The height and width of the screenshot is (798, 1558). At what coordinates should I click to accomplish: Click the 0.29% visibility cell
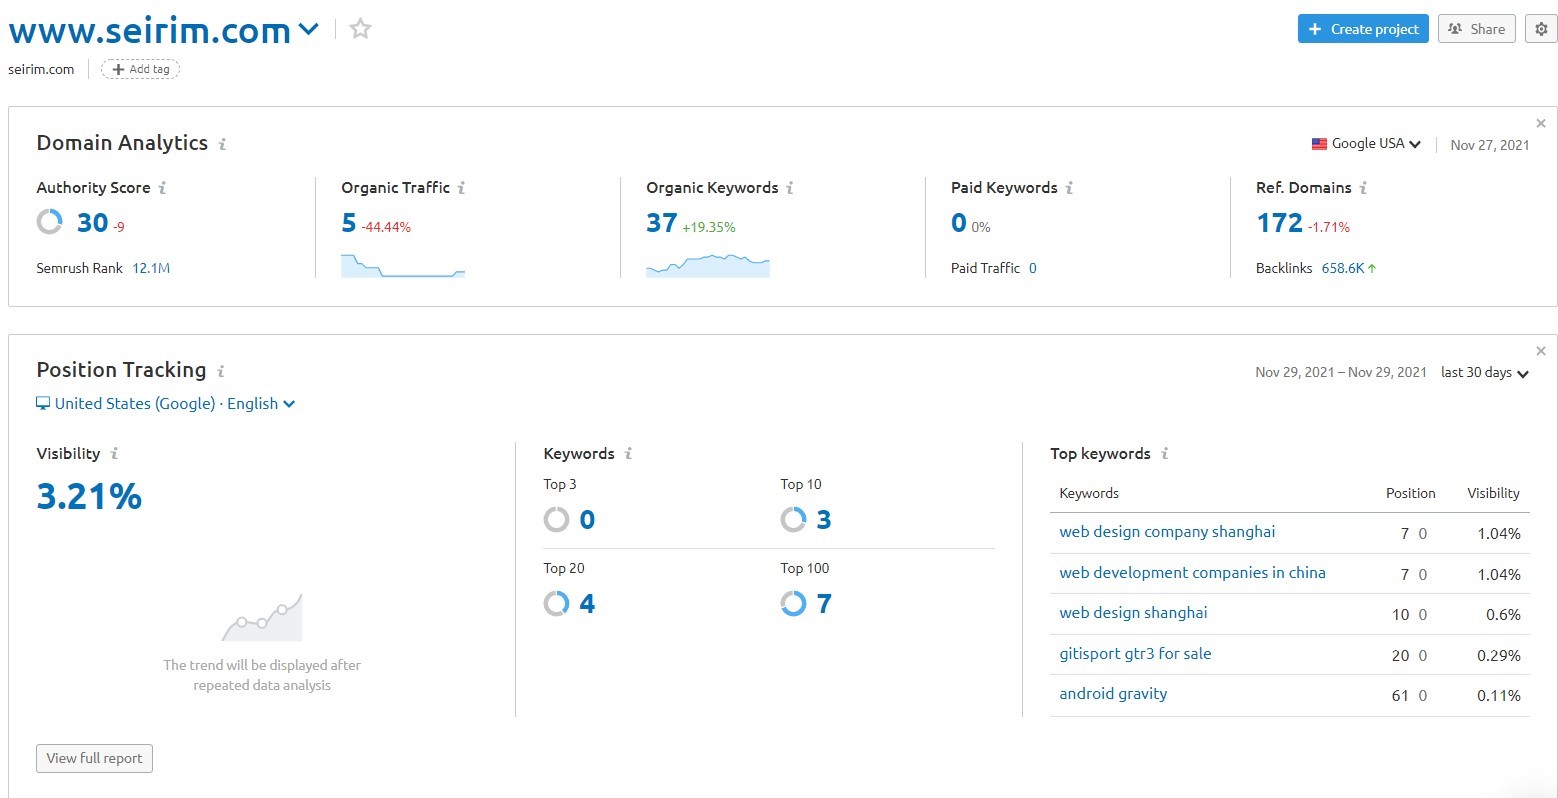click(1499, 656)
